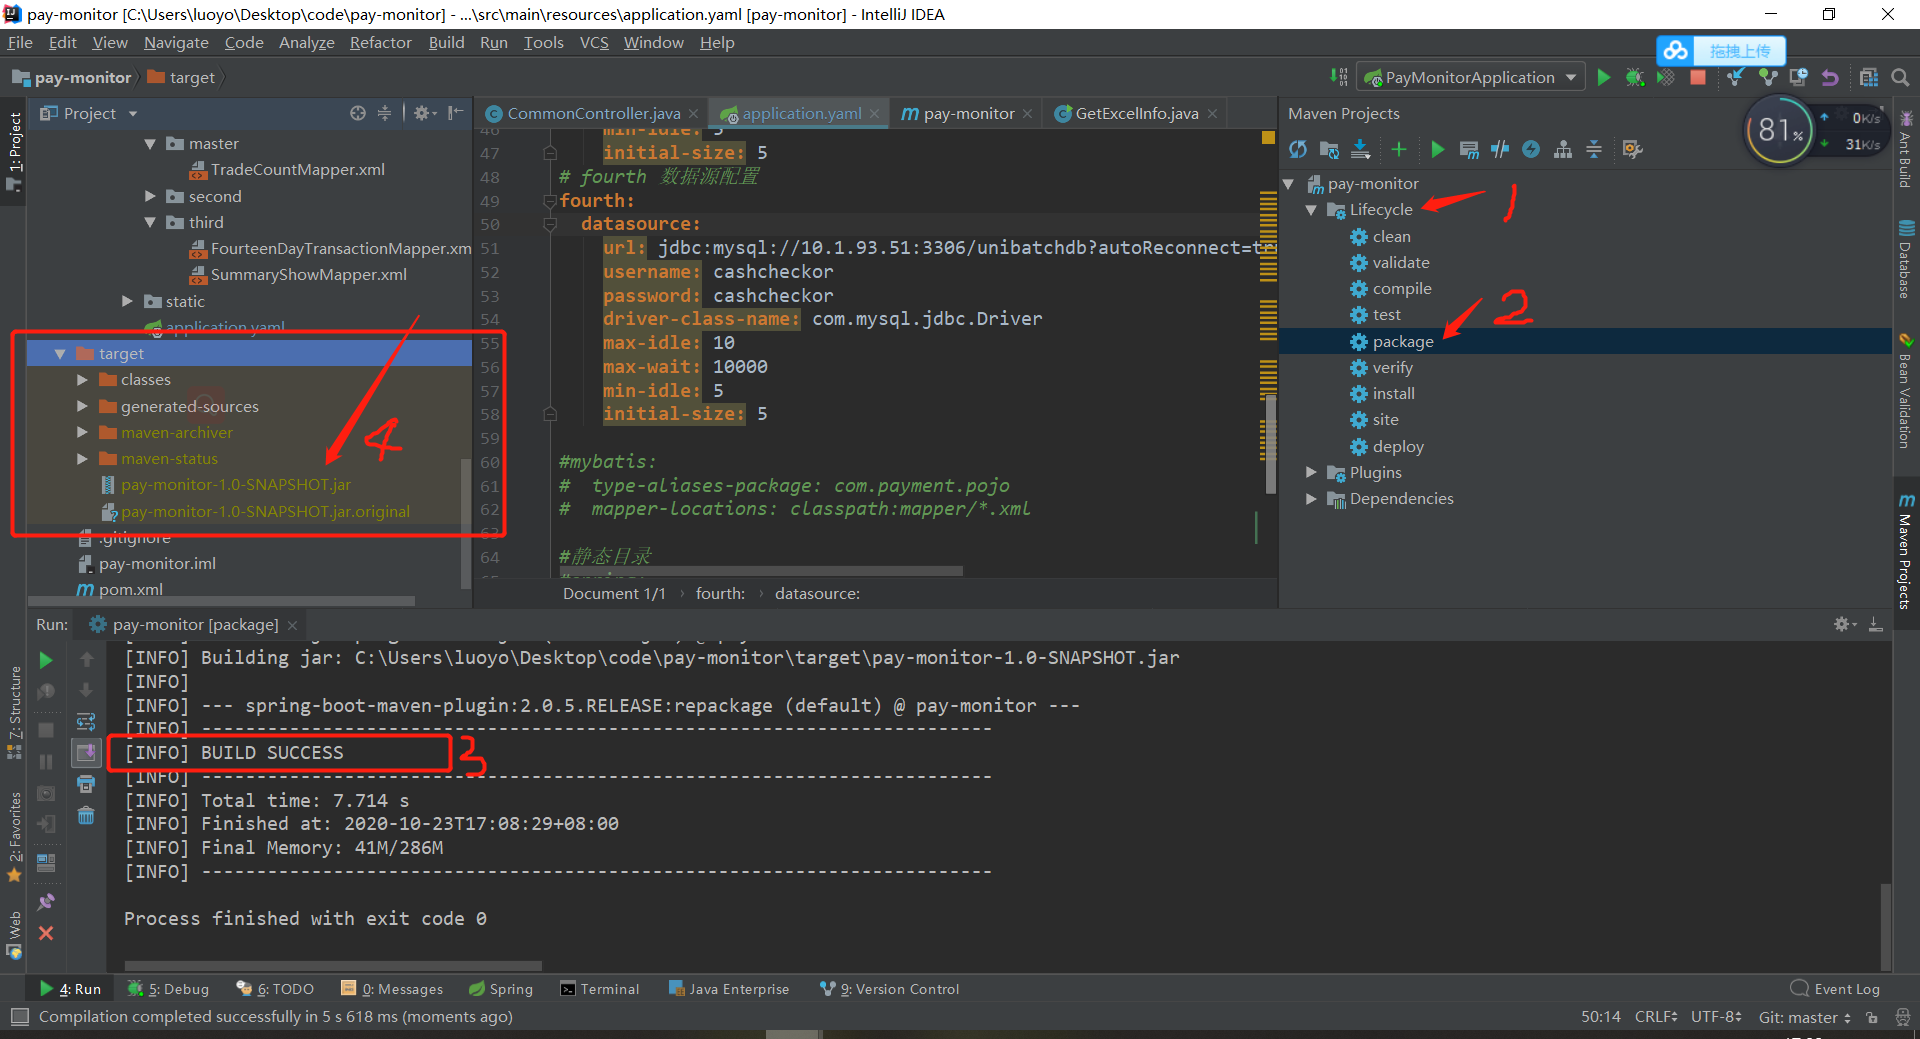Toggle pin tab in the Run panel
This screenshot has height=1039, width=1920.
pos(46,901)
